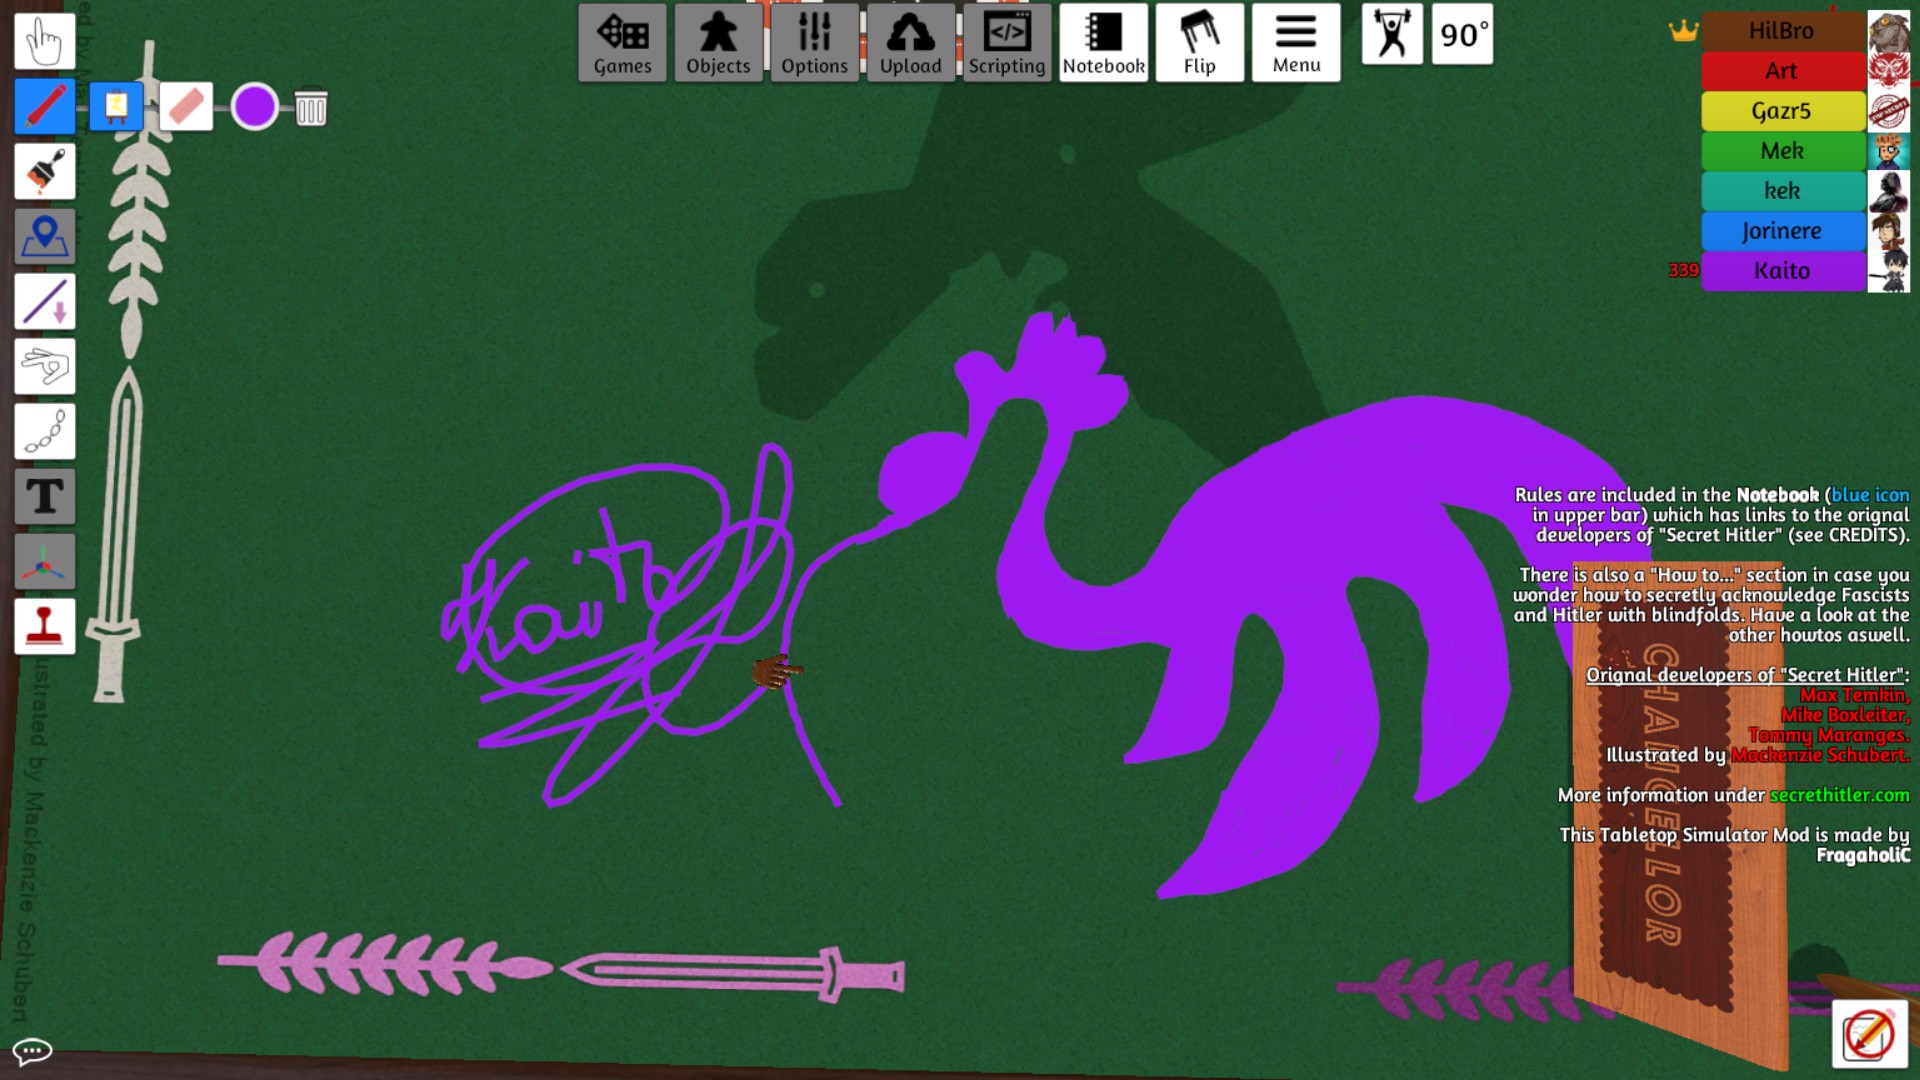Viewport: 1920px width, 1080px height.
Task: Expand the main Menu hamburger
Action: click(1296, 43)
